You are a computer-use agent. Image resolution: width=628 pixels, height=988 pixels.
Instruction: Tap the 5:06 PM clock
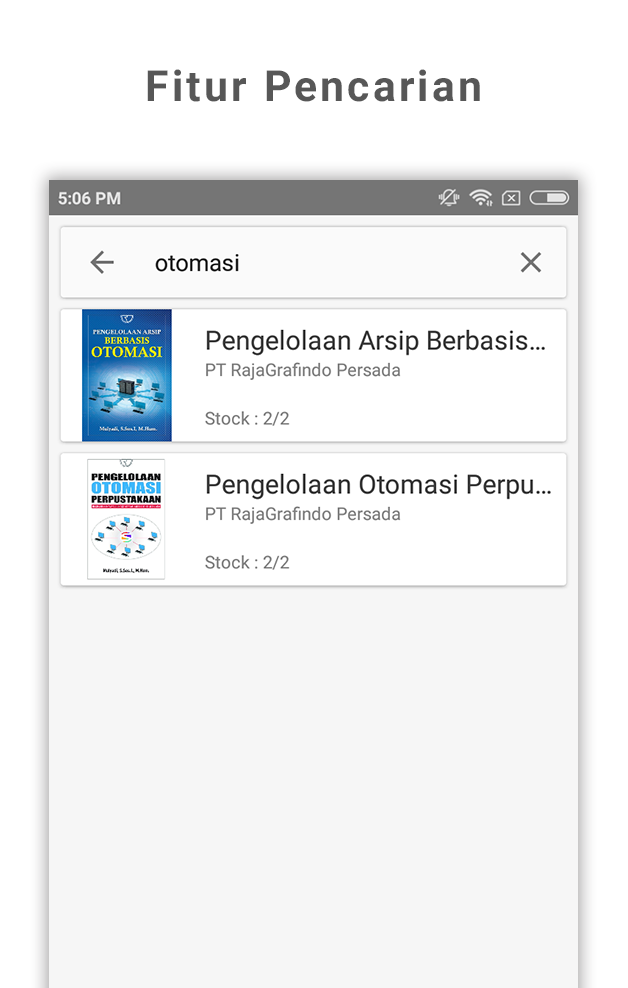(89, 198)
